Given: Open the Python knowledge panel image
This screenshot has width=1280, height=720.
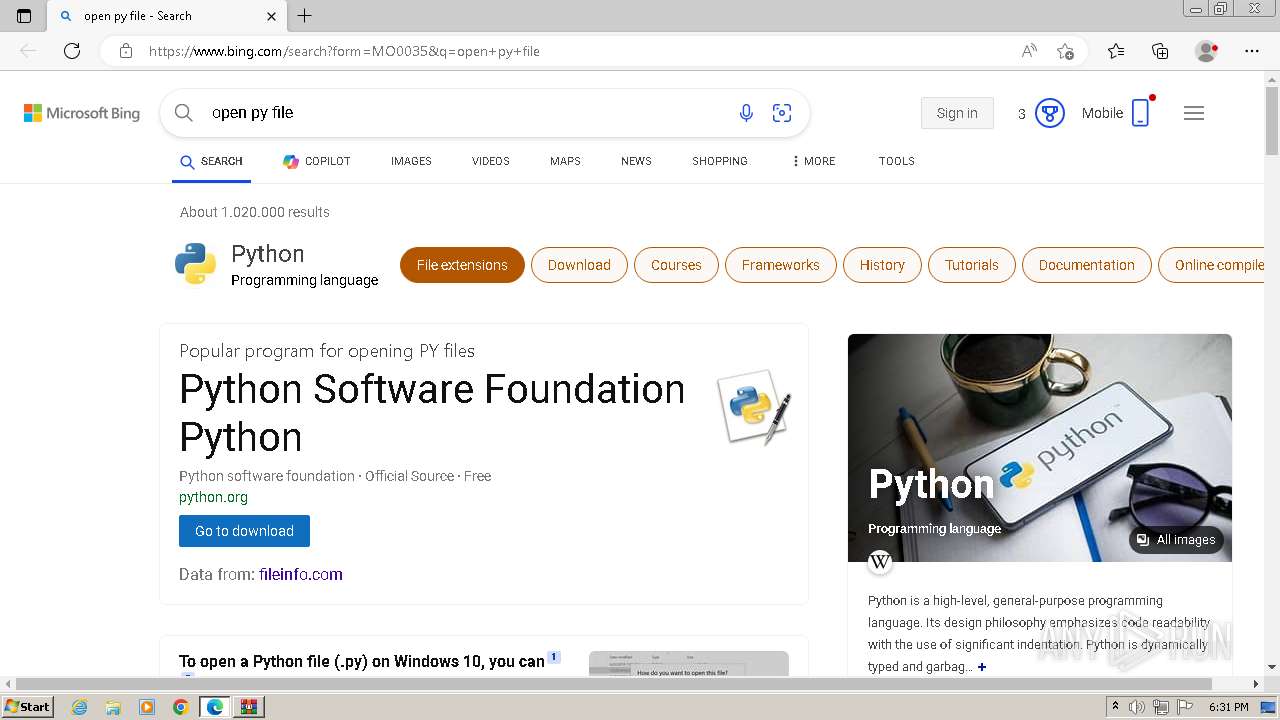Looking at the screenshot, I should pos(1040,448).
